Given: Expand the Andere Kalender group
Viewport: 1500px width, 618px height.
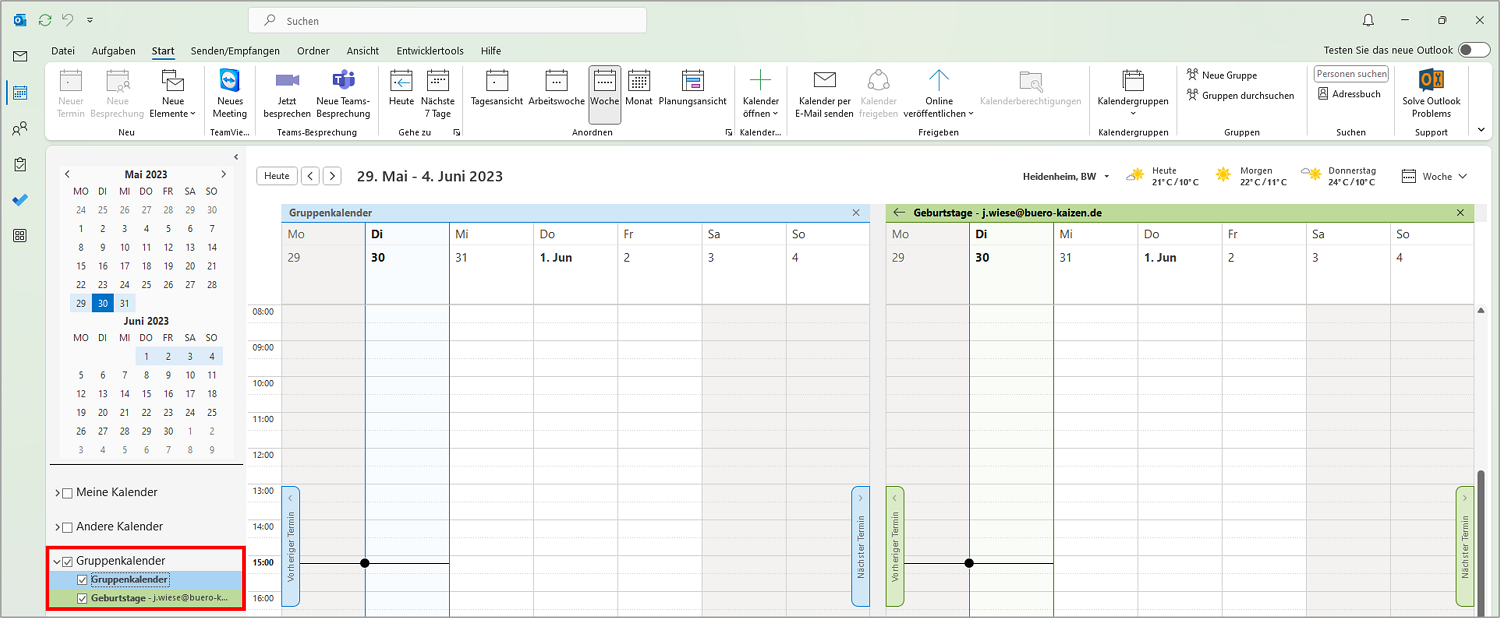Looking at the screenshot, I should 57,527.
